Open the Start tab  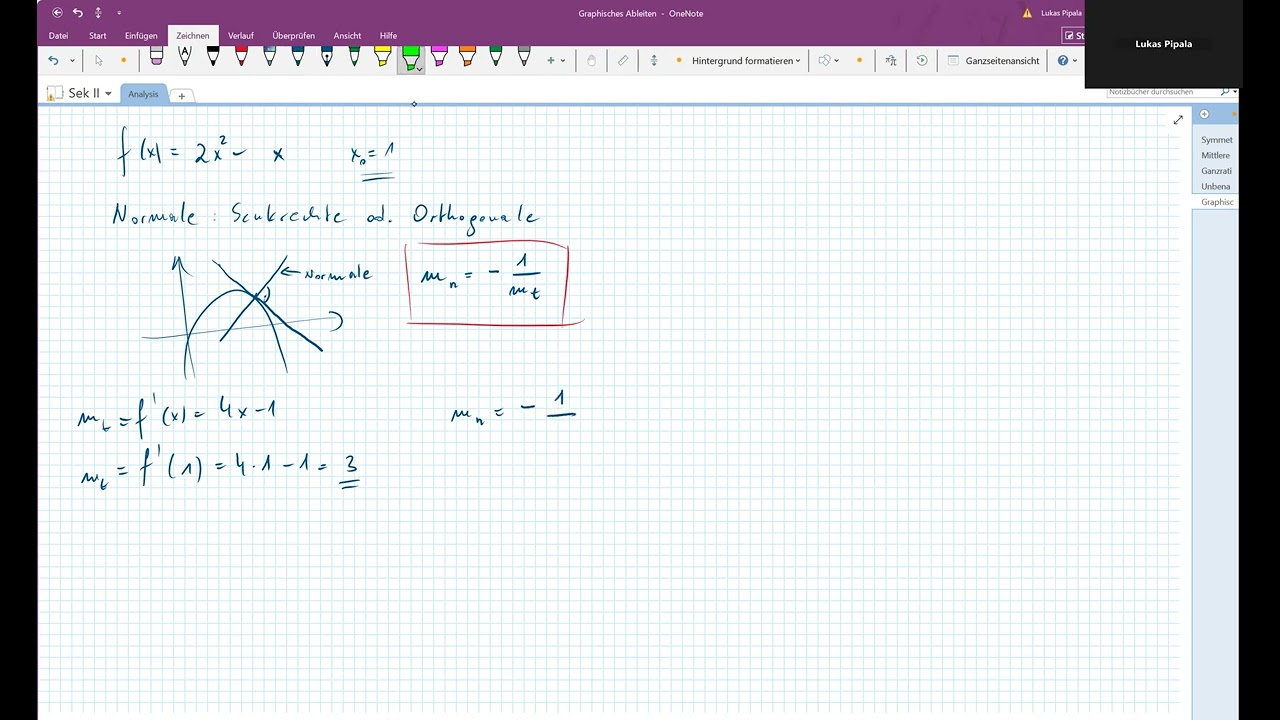tap(98, 36)
